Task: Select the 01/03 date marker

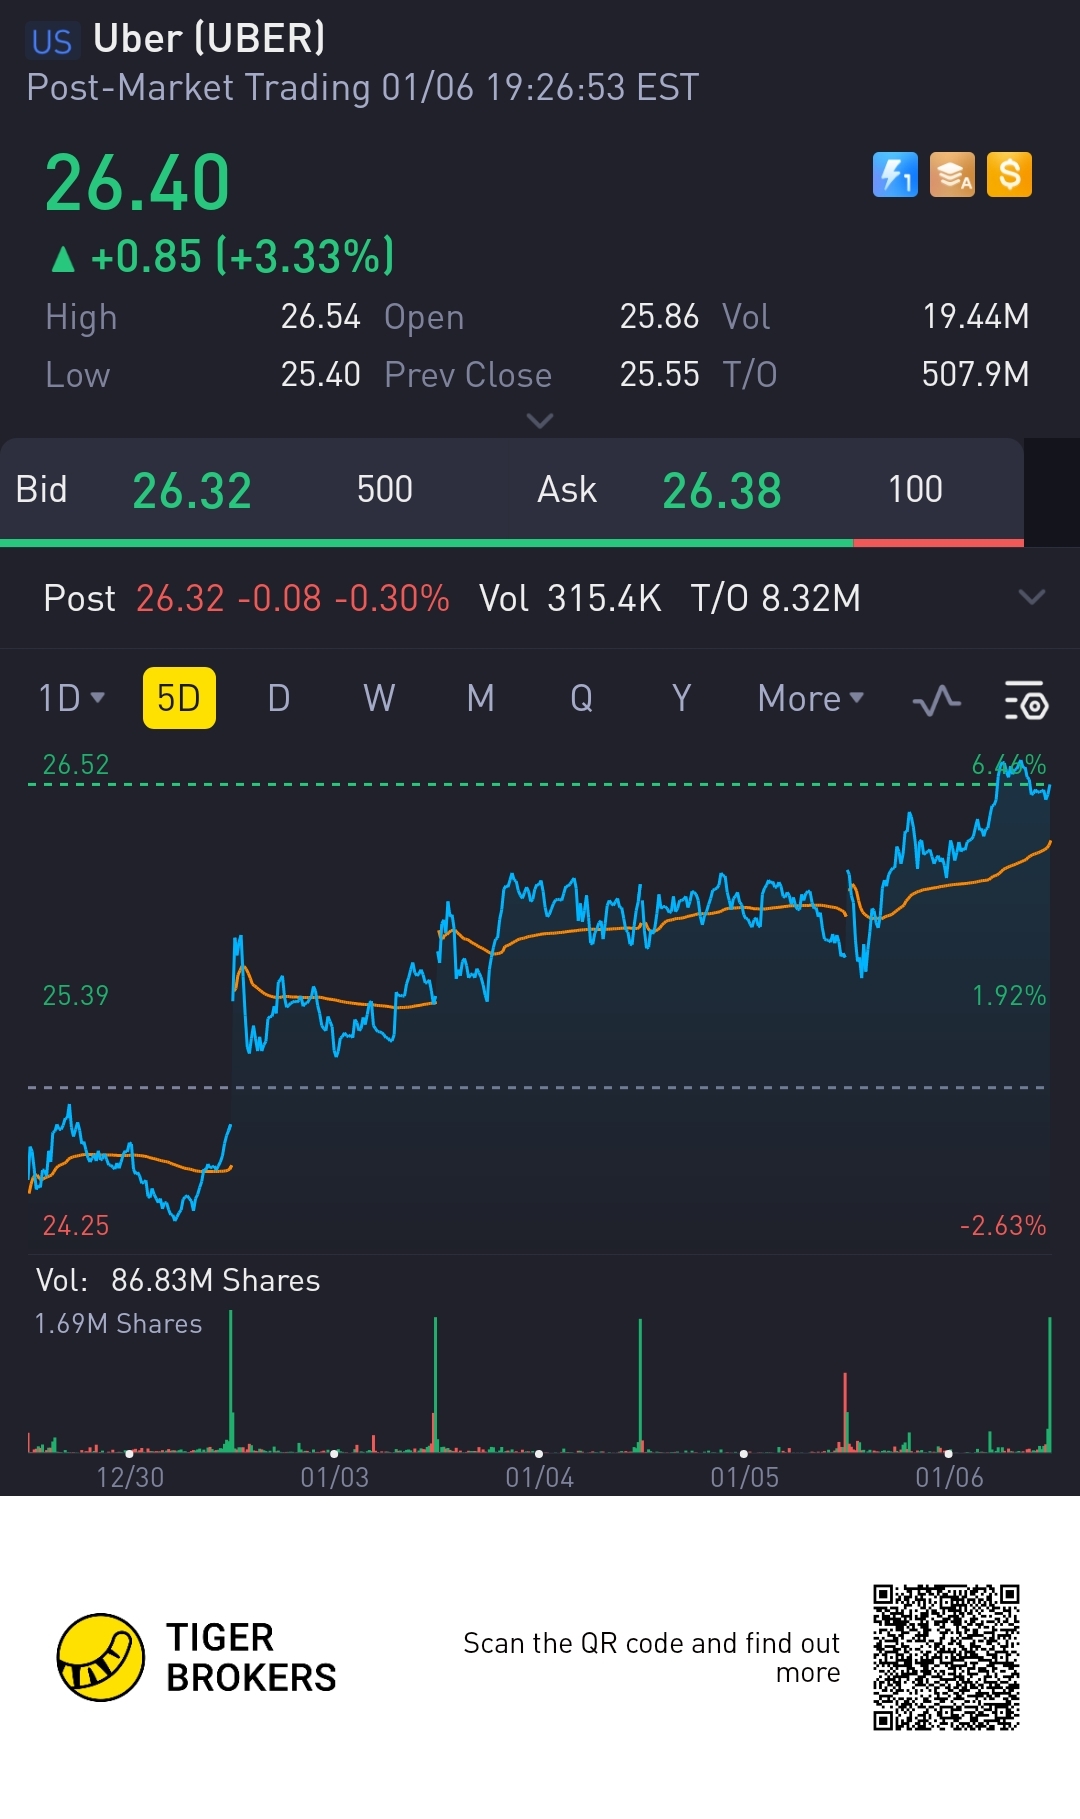Action: (335, 1477)
